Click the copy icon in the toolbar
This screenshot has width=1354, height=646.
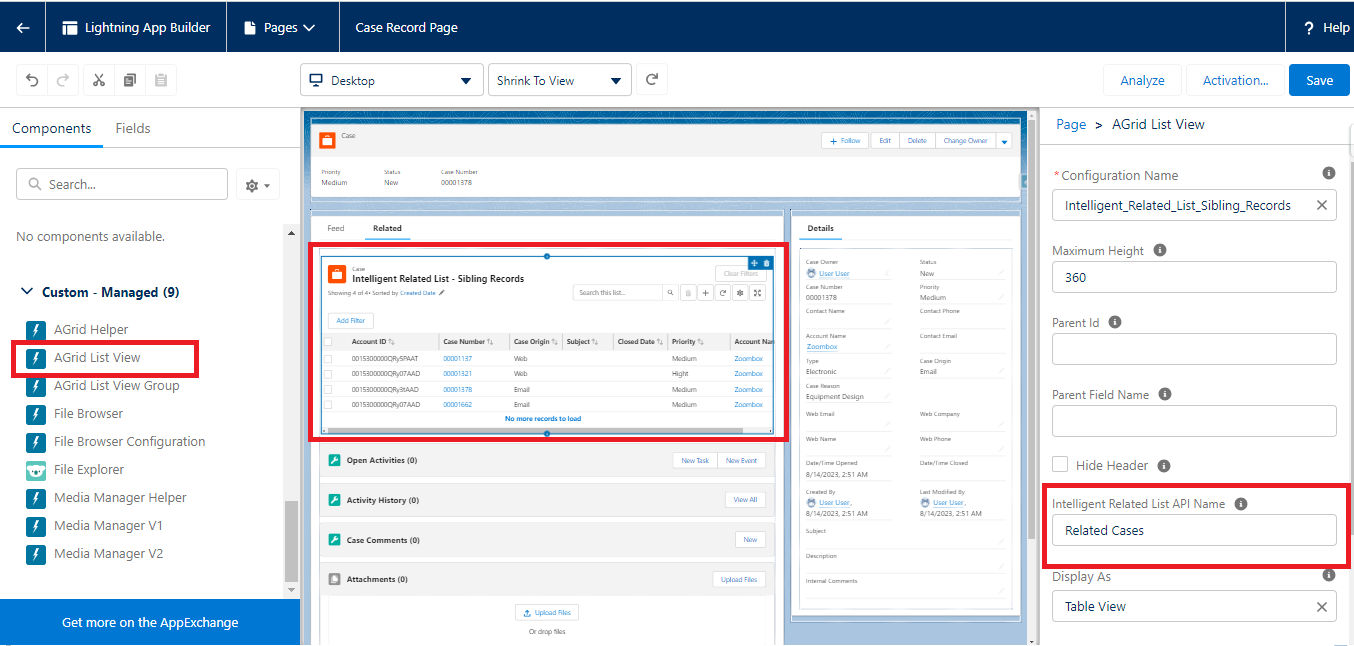[130, 81]
